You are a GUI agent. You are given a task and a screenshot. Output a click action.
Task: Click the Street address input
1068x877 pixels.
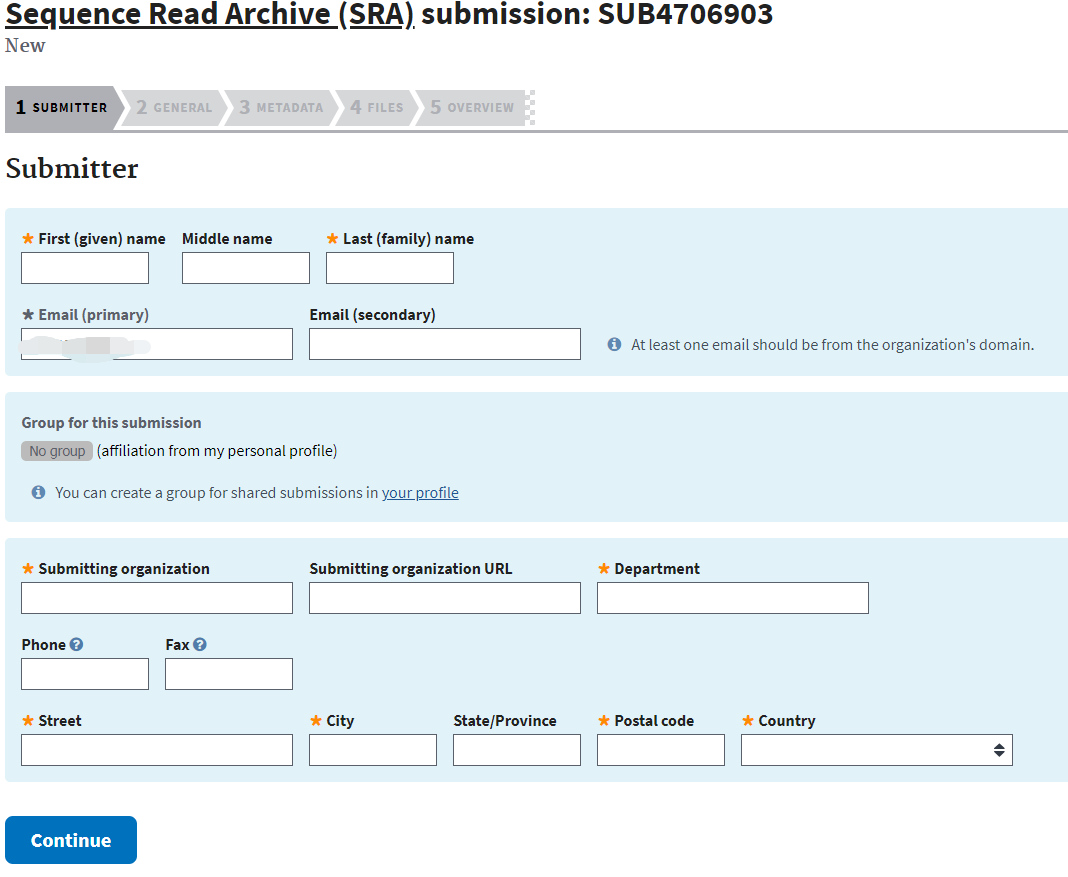click(x=157, y=750)
